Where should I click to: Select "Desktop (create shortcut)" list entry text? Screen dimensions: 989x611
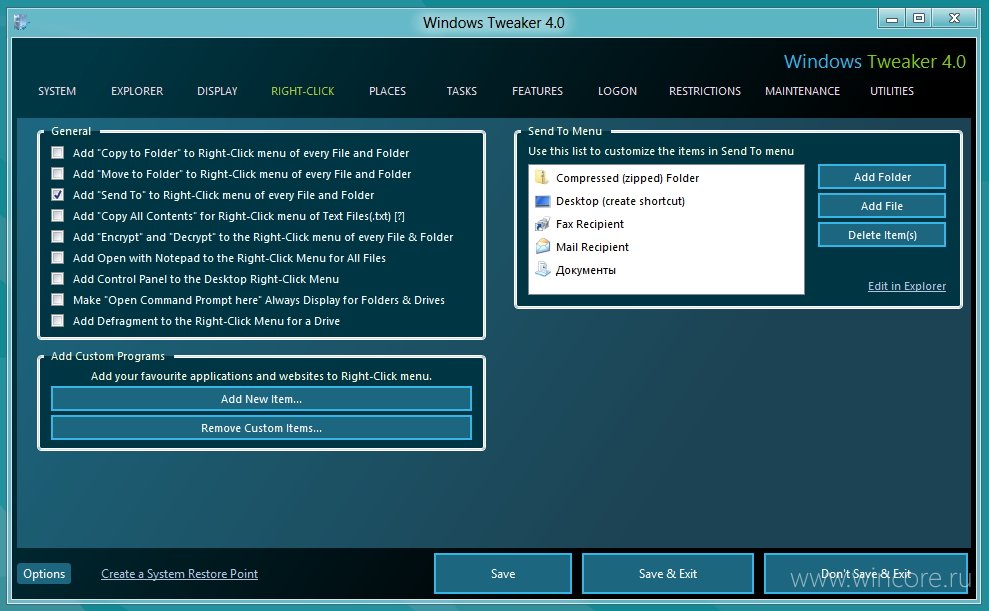tap(620, 201)
